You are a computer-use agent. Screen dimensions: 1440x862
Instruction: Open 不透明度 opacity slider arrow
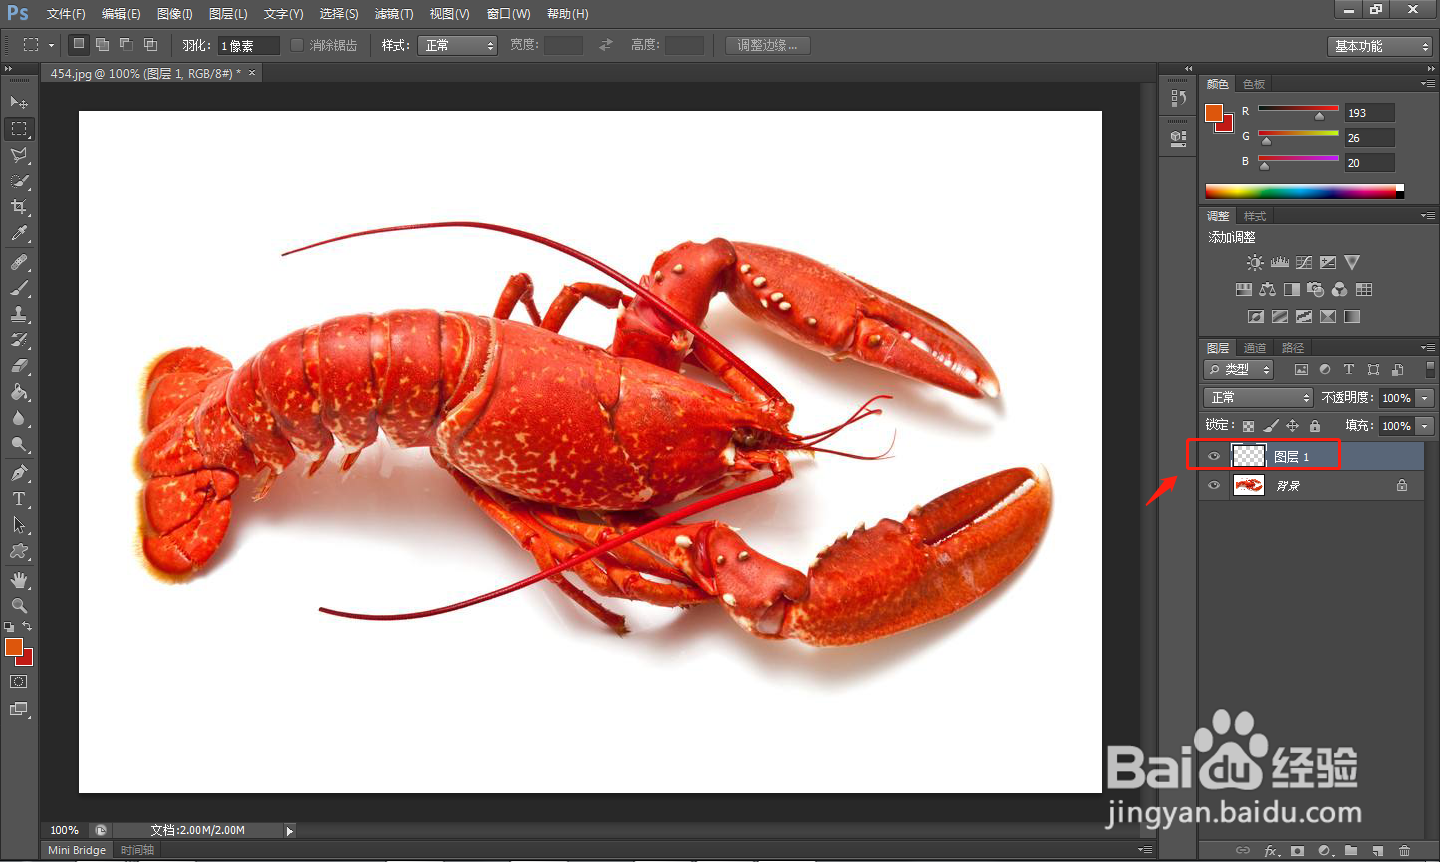1426,398
